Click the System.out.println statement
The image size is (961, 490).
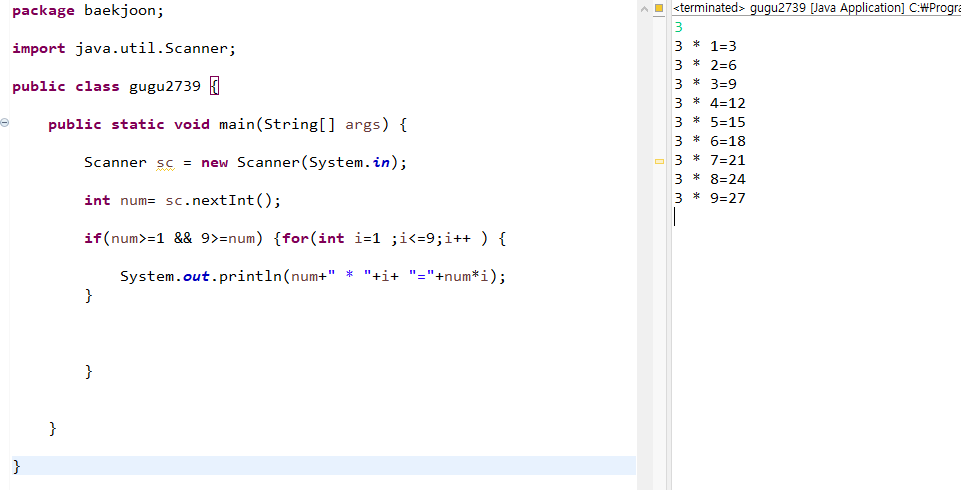313,276
